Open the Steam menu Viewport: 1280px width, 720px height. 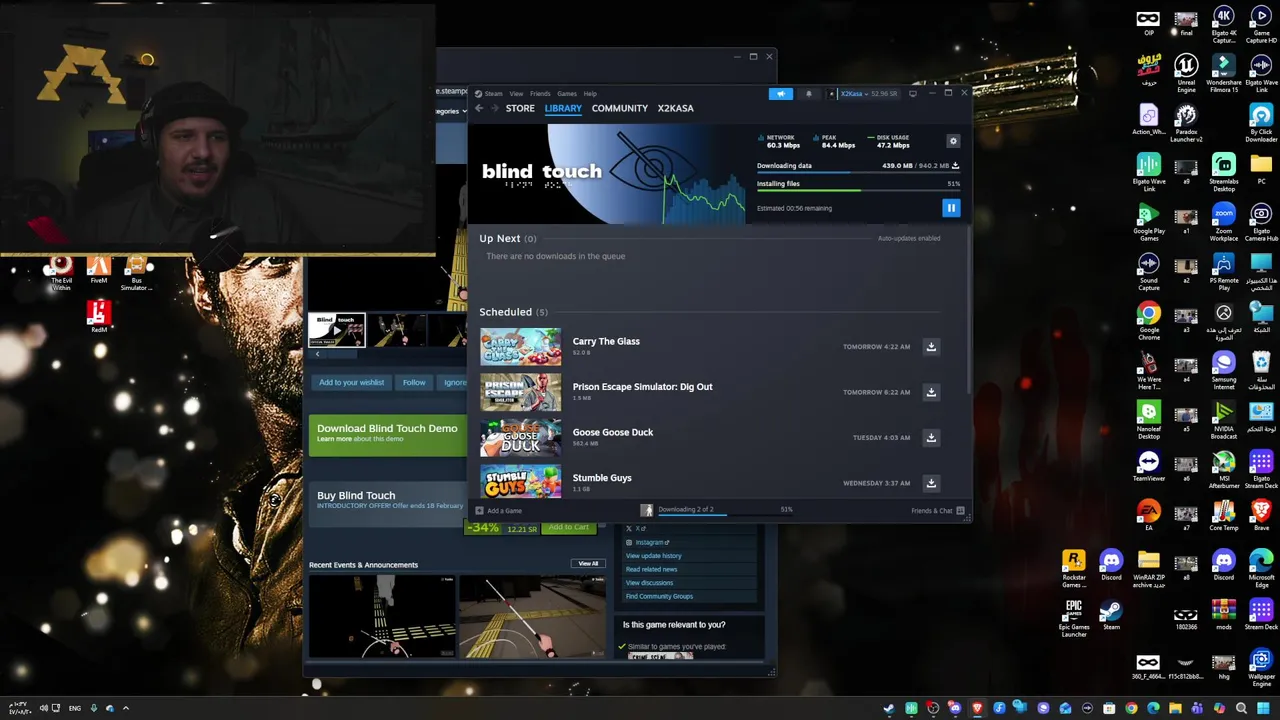(x=490, y=94)
